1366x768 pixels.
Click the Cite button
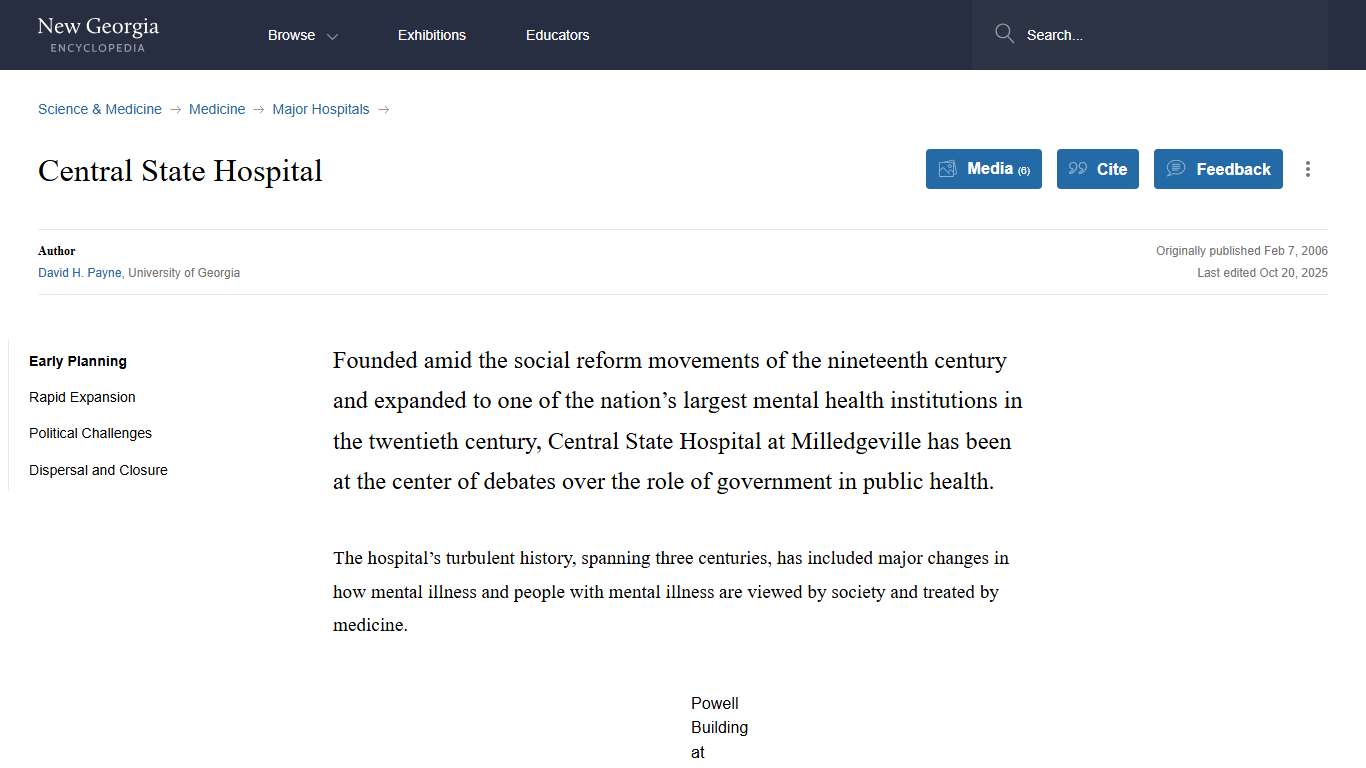pyautogui.click(x=1097, y=169)
